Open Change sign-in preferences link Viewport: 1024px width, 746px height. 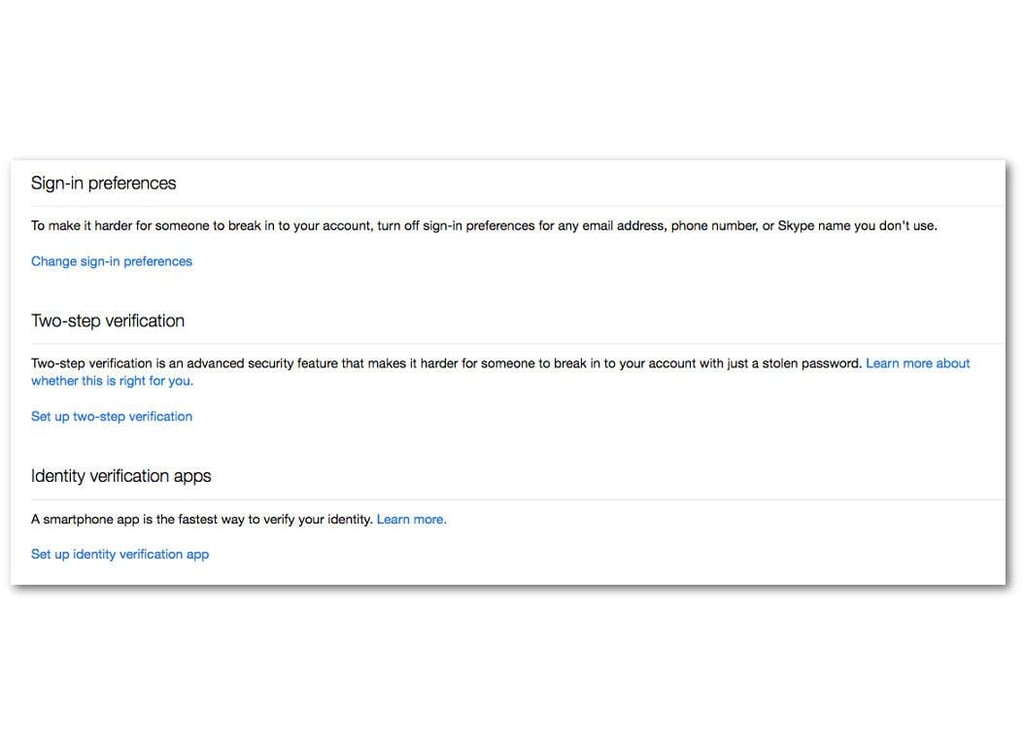[112, 261]
